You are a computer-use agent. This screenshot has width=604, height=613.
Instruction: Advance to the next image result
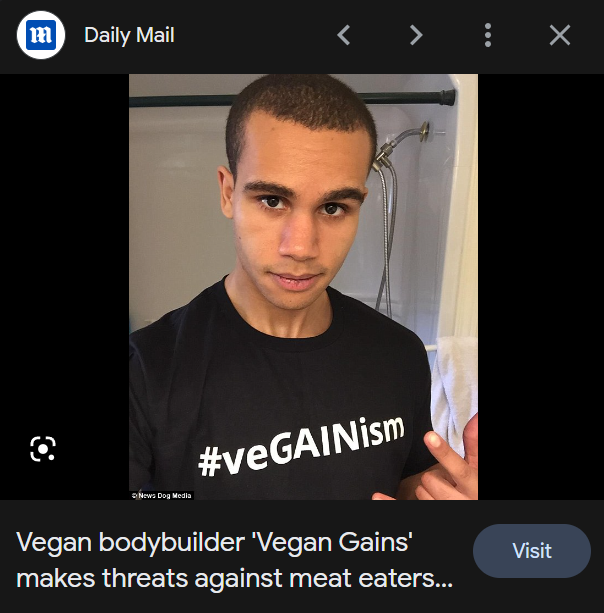[416, 35]
